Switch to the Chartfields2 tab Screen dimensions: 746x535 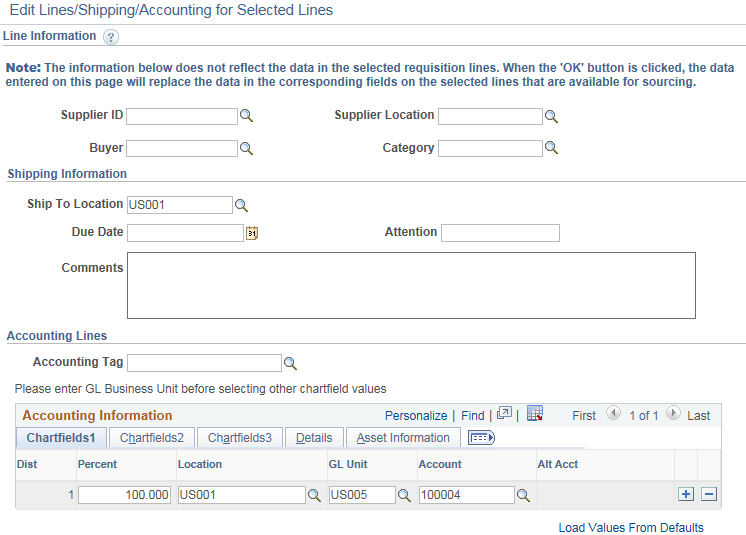(x=152, y=438)
